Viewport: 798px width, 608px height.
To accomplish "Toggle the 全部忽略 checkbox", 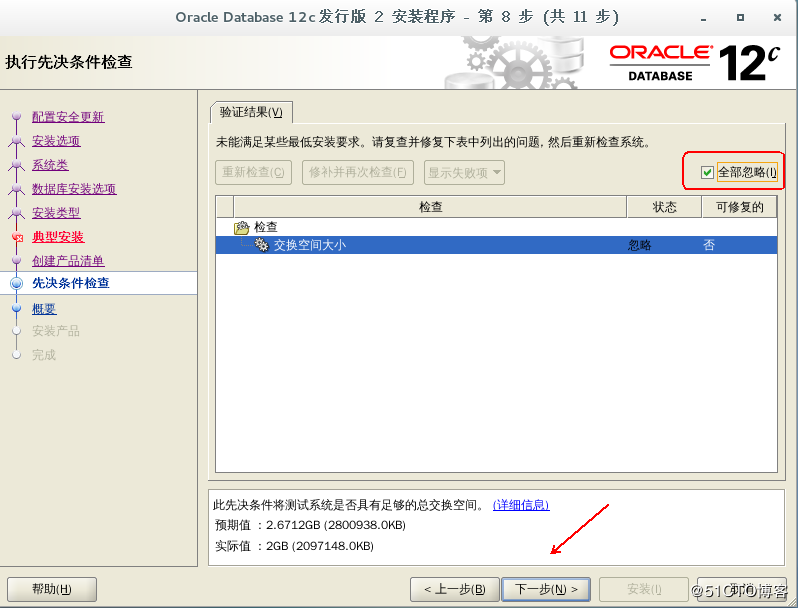I will click(707, 172).
